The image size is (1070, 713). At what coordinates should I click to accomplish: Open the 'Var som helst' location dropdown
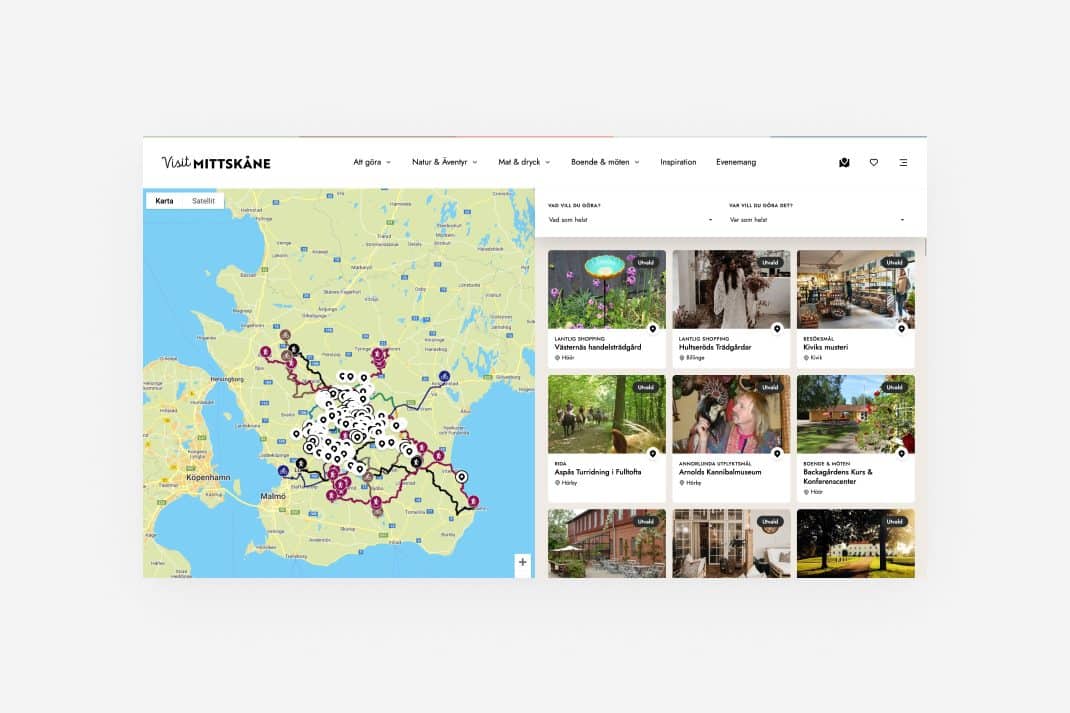click(817, 220)
